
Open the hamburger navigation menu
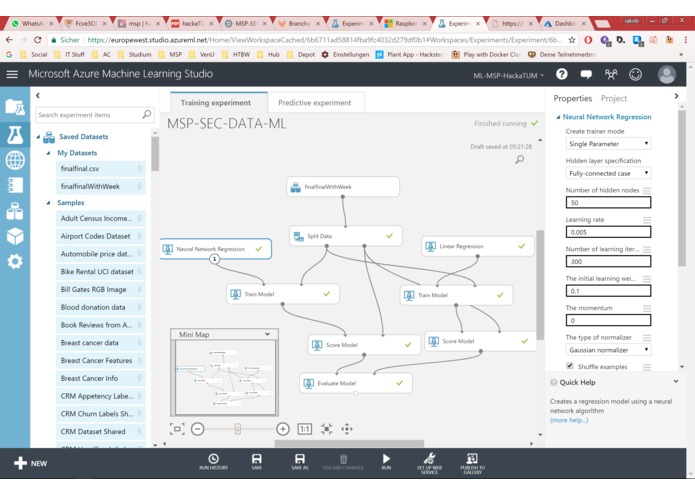(x=12, y=74)
